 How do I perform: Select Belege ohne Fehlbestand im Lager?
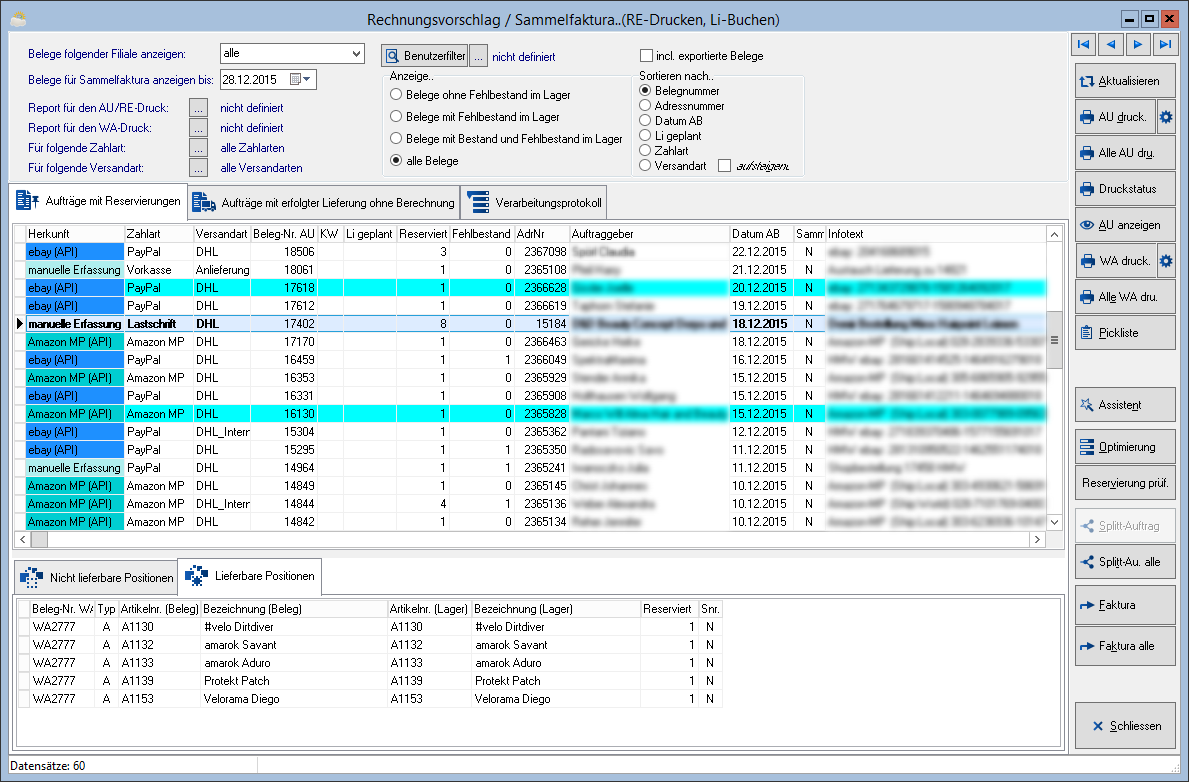(x=396, y=95)
